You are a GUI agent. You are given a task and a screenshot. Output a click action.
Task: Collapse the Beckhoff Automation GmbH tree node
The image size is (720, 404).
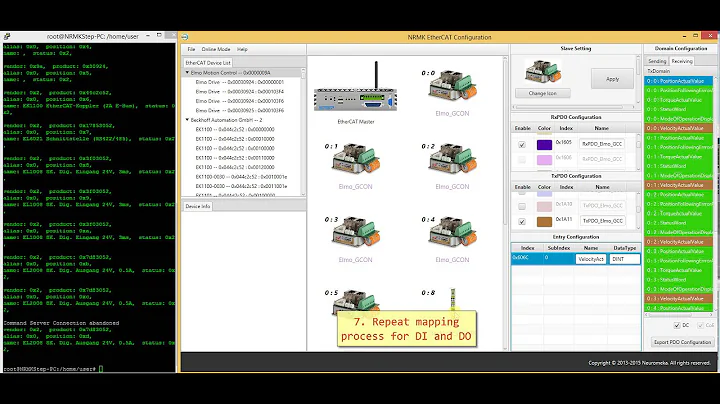pos(187,120)
